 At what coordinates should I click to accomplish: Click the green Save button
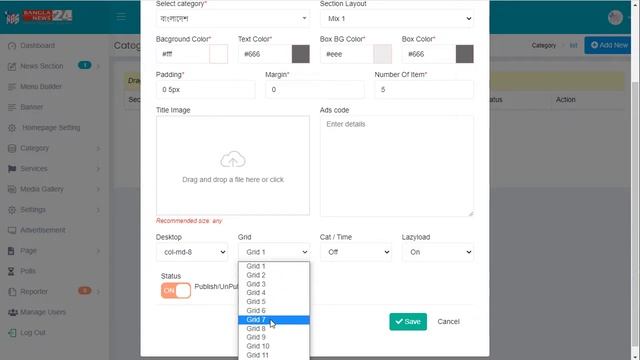[408, 322]
